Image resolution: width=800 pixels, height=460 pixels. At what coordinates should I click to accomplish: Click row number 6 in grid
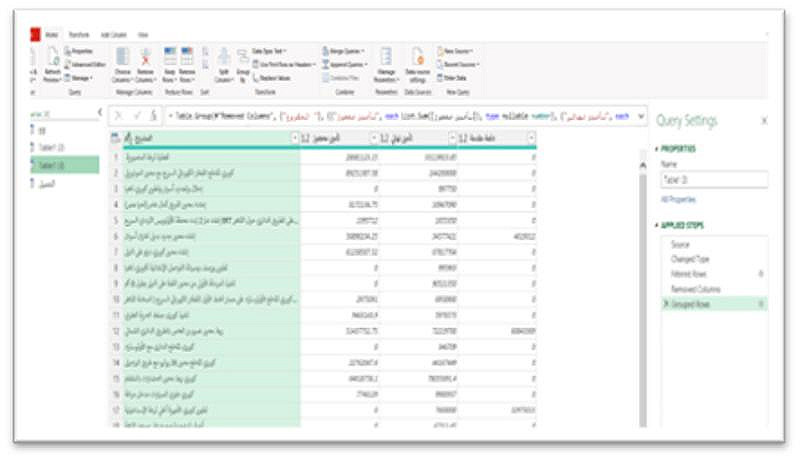point(116,237)
